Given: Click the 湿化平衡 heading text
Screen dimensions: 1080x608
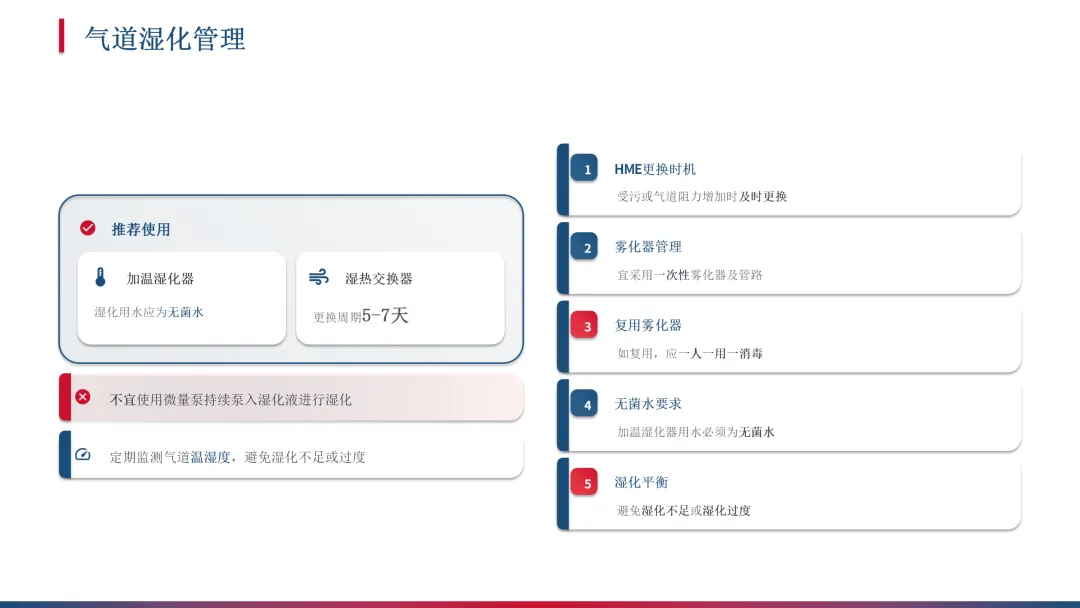Looking at the screenshot, I should pos(641,482).
